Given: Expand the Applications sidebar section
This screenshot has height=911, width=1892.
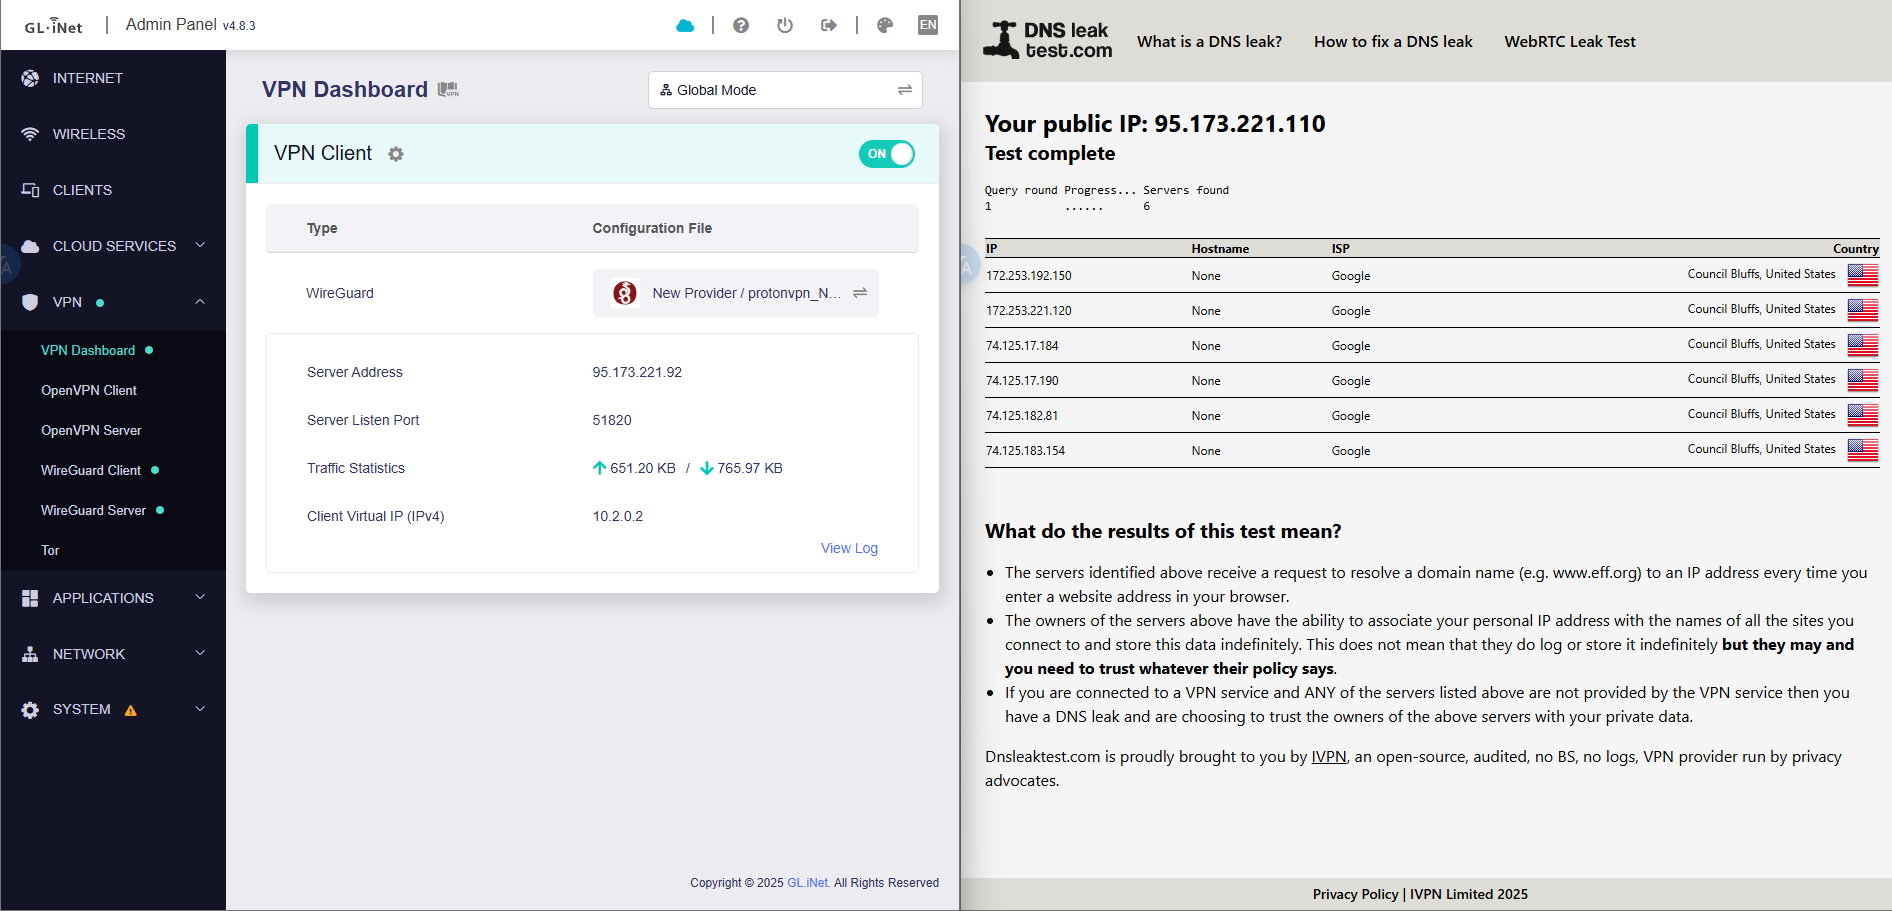Looking at the screenshot, I should tap(113, 598).
